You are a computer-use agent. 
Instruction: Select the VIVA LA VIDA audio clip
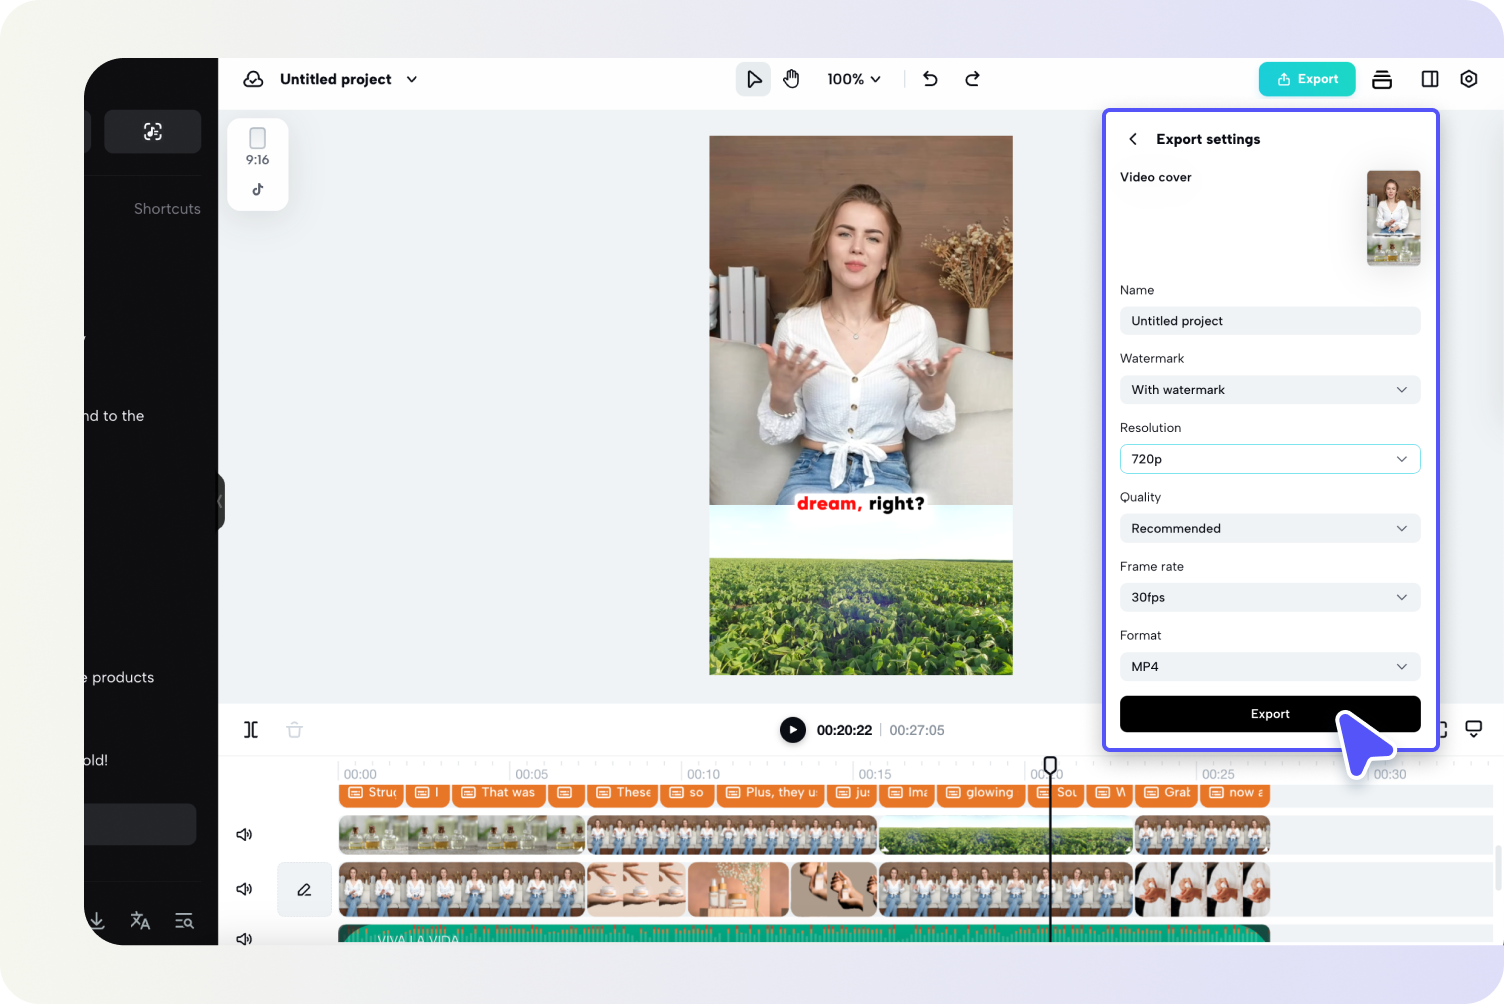(804, 934)
